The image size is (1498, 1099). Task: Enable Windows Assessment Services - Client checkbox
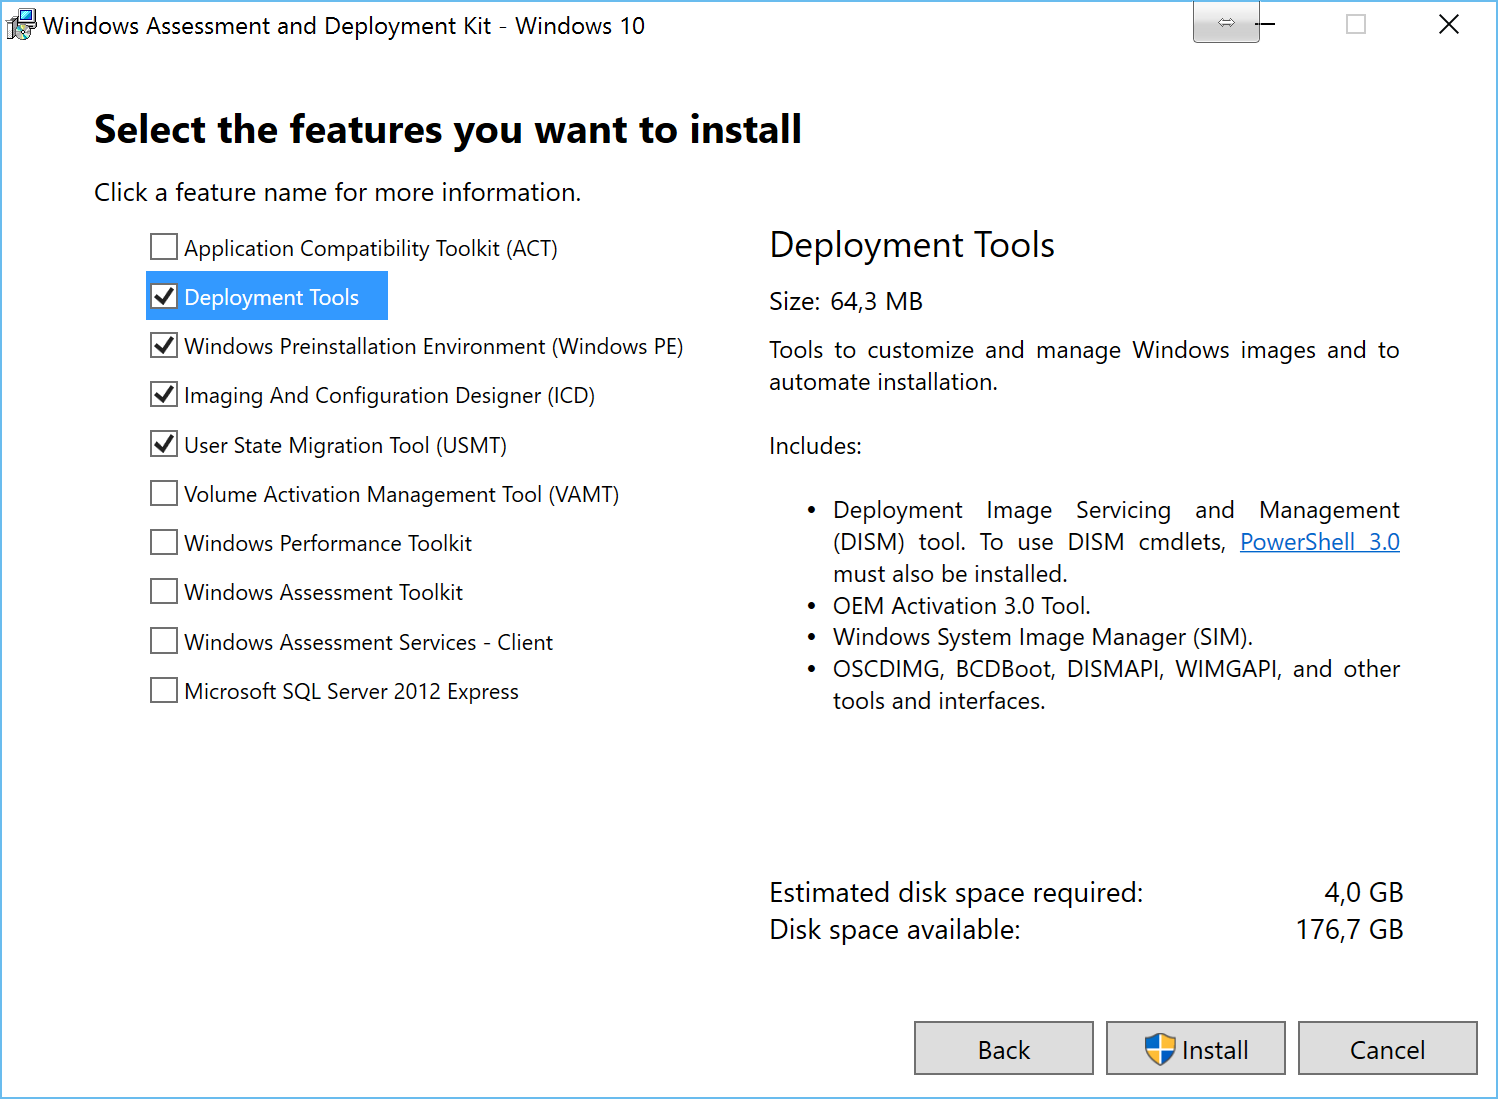pyautogui.click(x=164, y=641)
